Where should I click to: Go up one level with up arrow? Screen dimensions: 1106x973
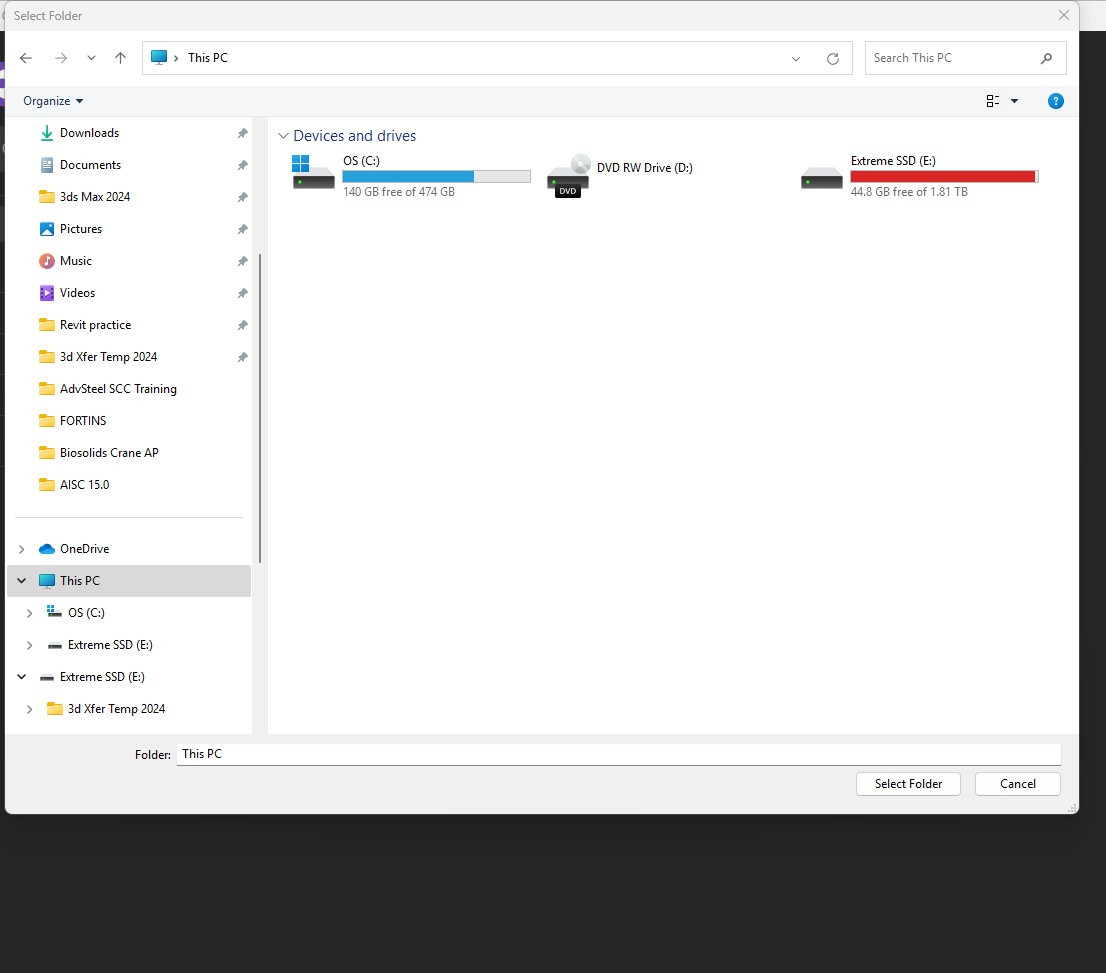[121, 58]
